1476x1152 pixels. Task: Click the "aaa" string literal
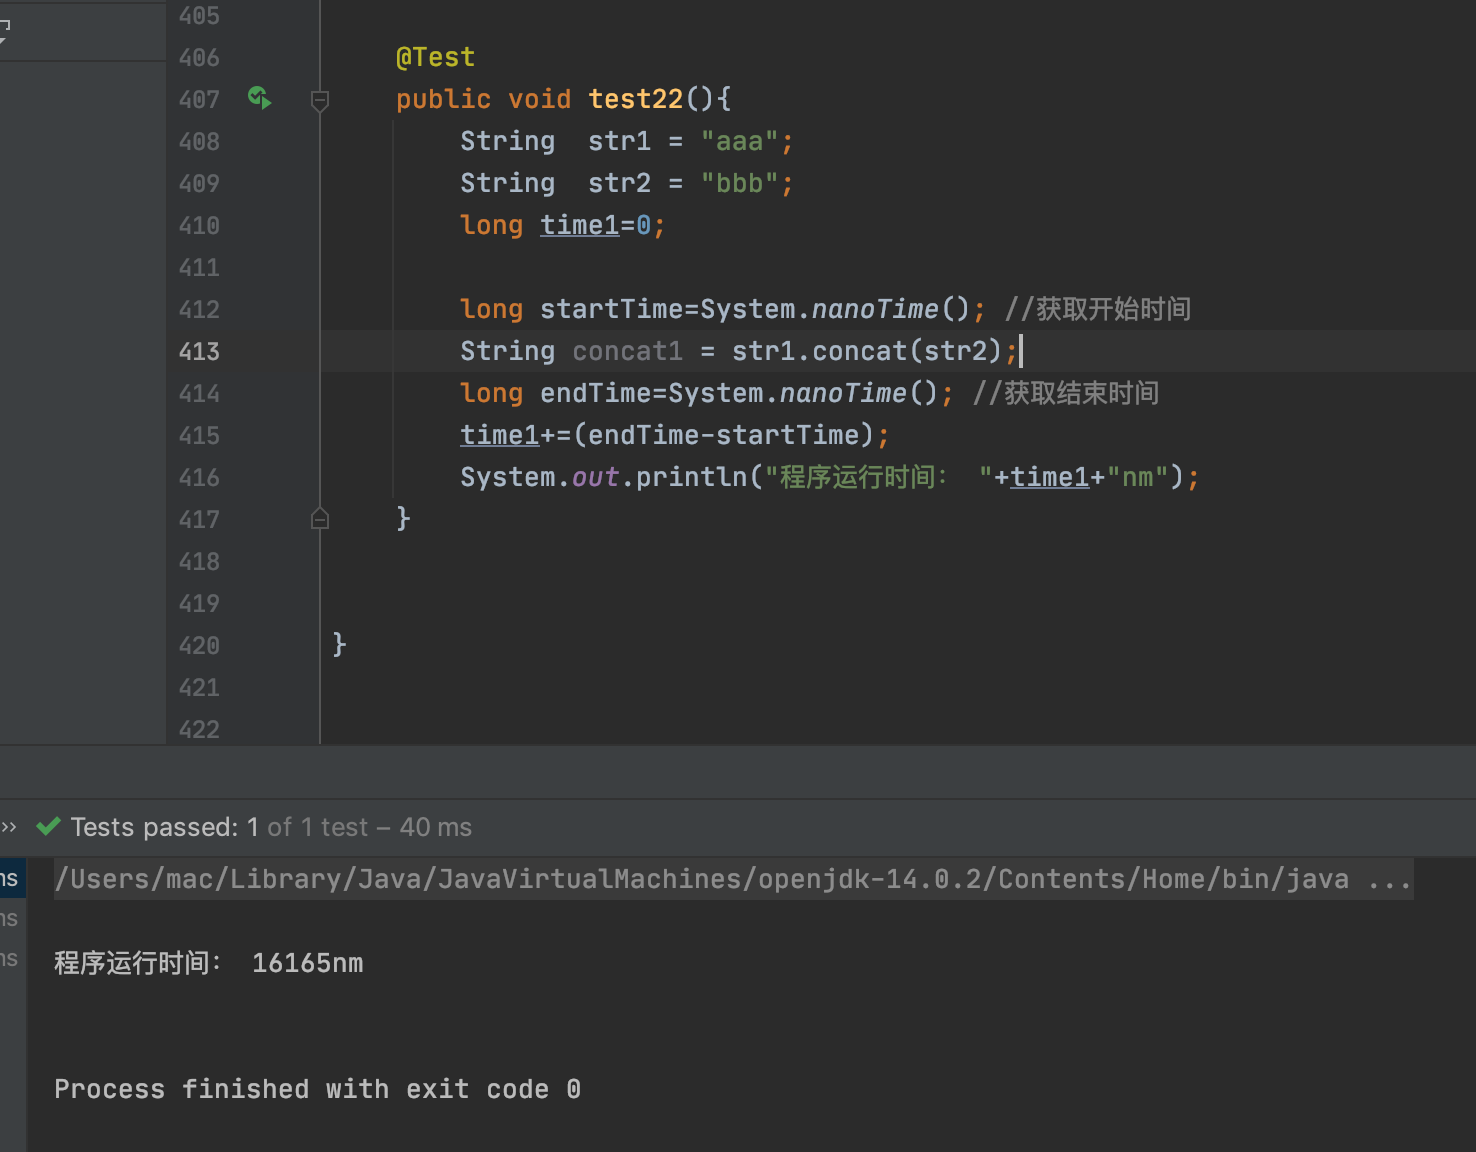(739, 141)
